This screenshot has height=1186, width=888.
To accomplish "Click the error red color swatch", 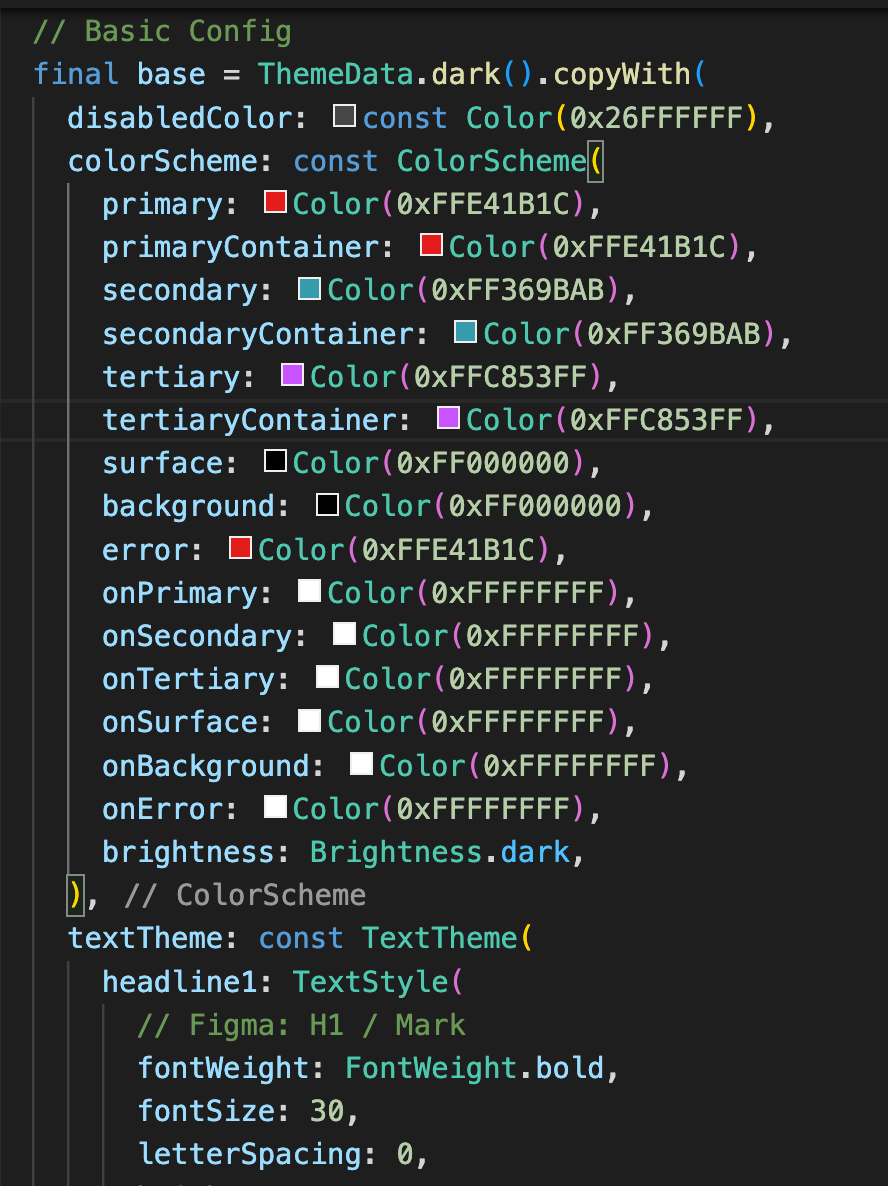I will [241, 548].
